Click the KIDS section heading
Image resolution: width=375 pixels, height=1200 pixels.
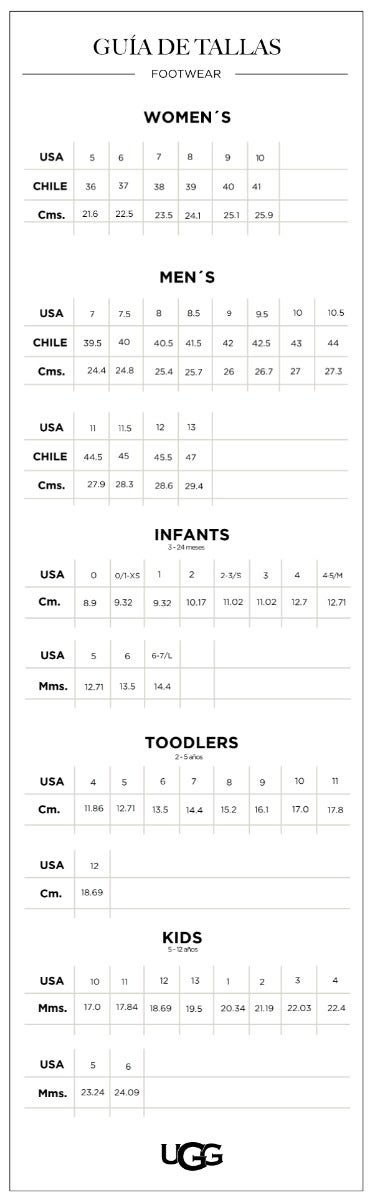[183, 937]
